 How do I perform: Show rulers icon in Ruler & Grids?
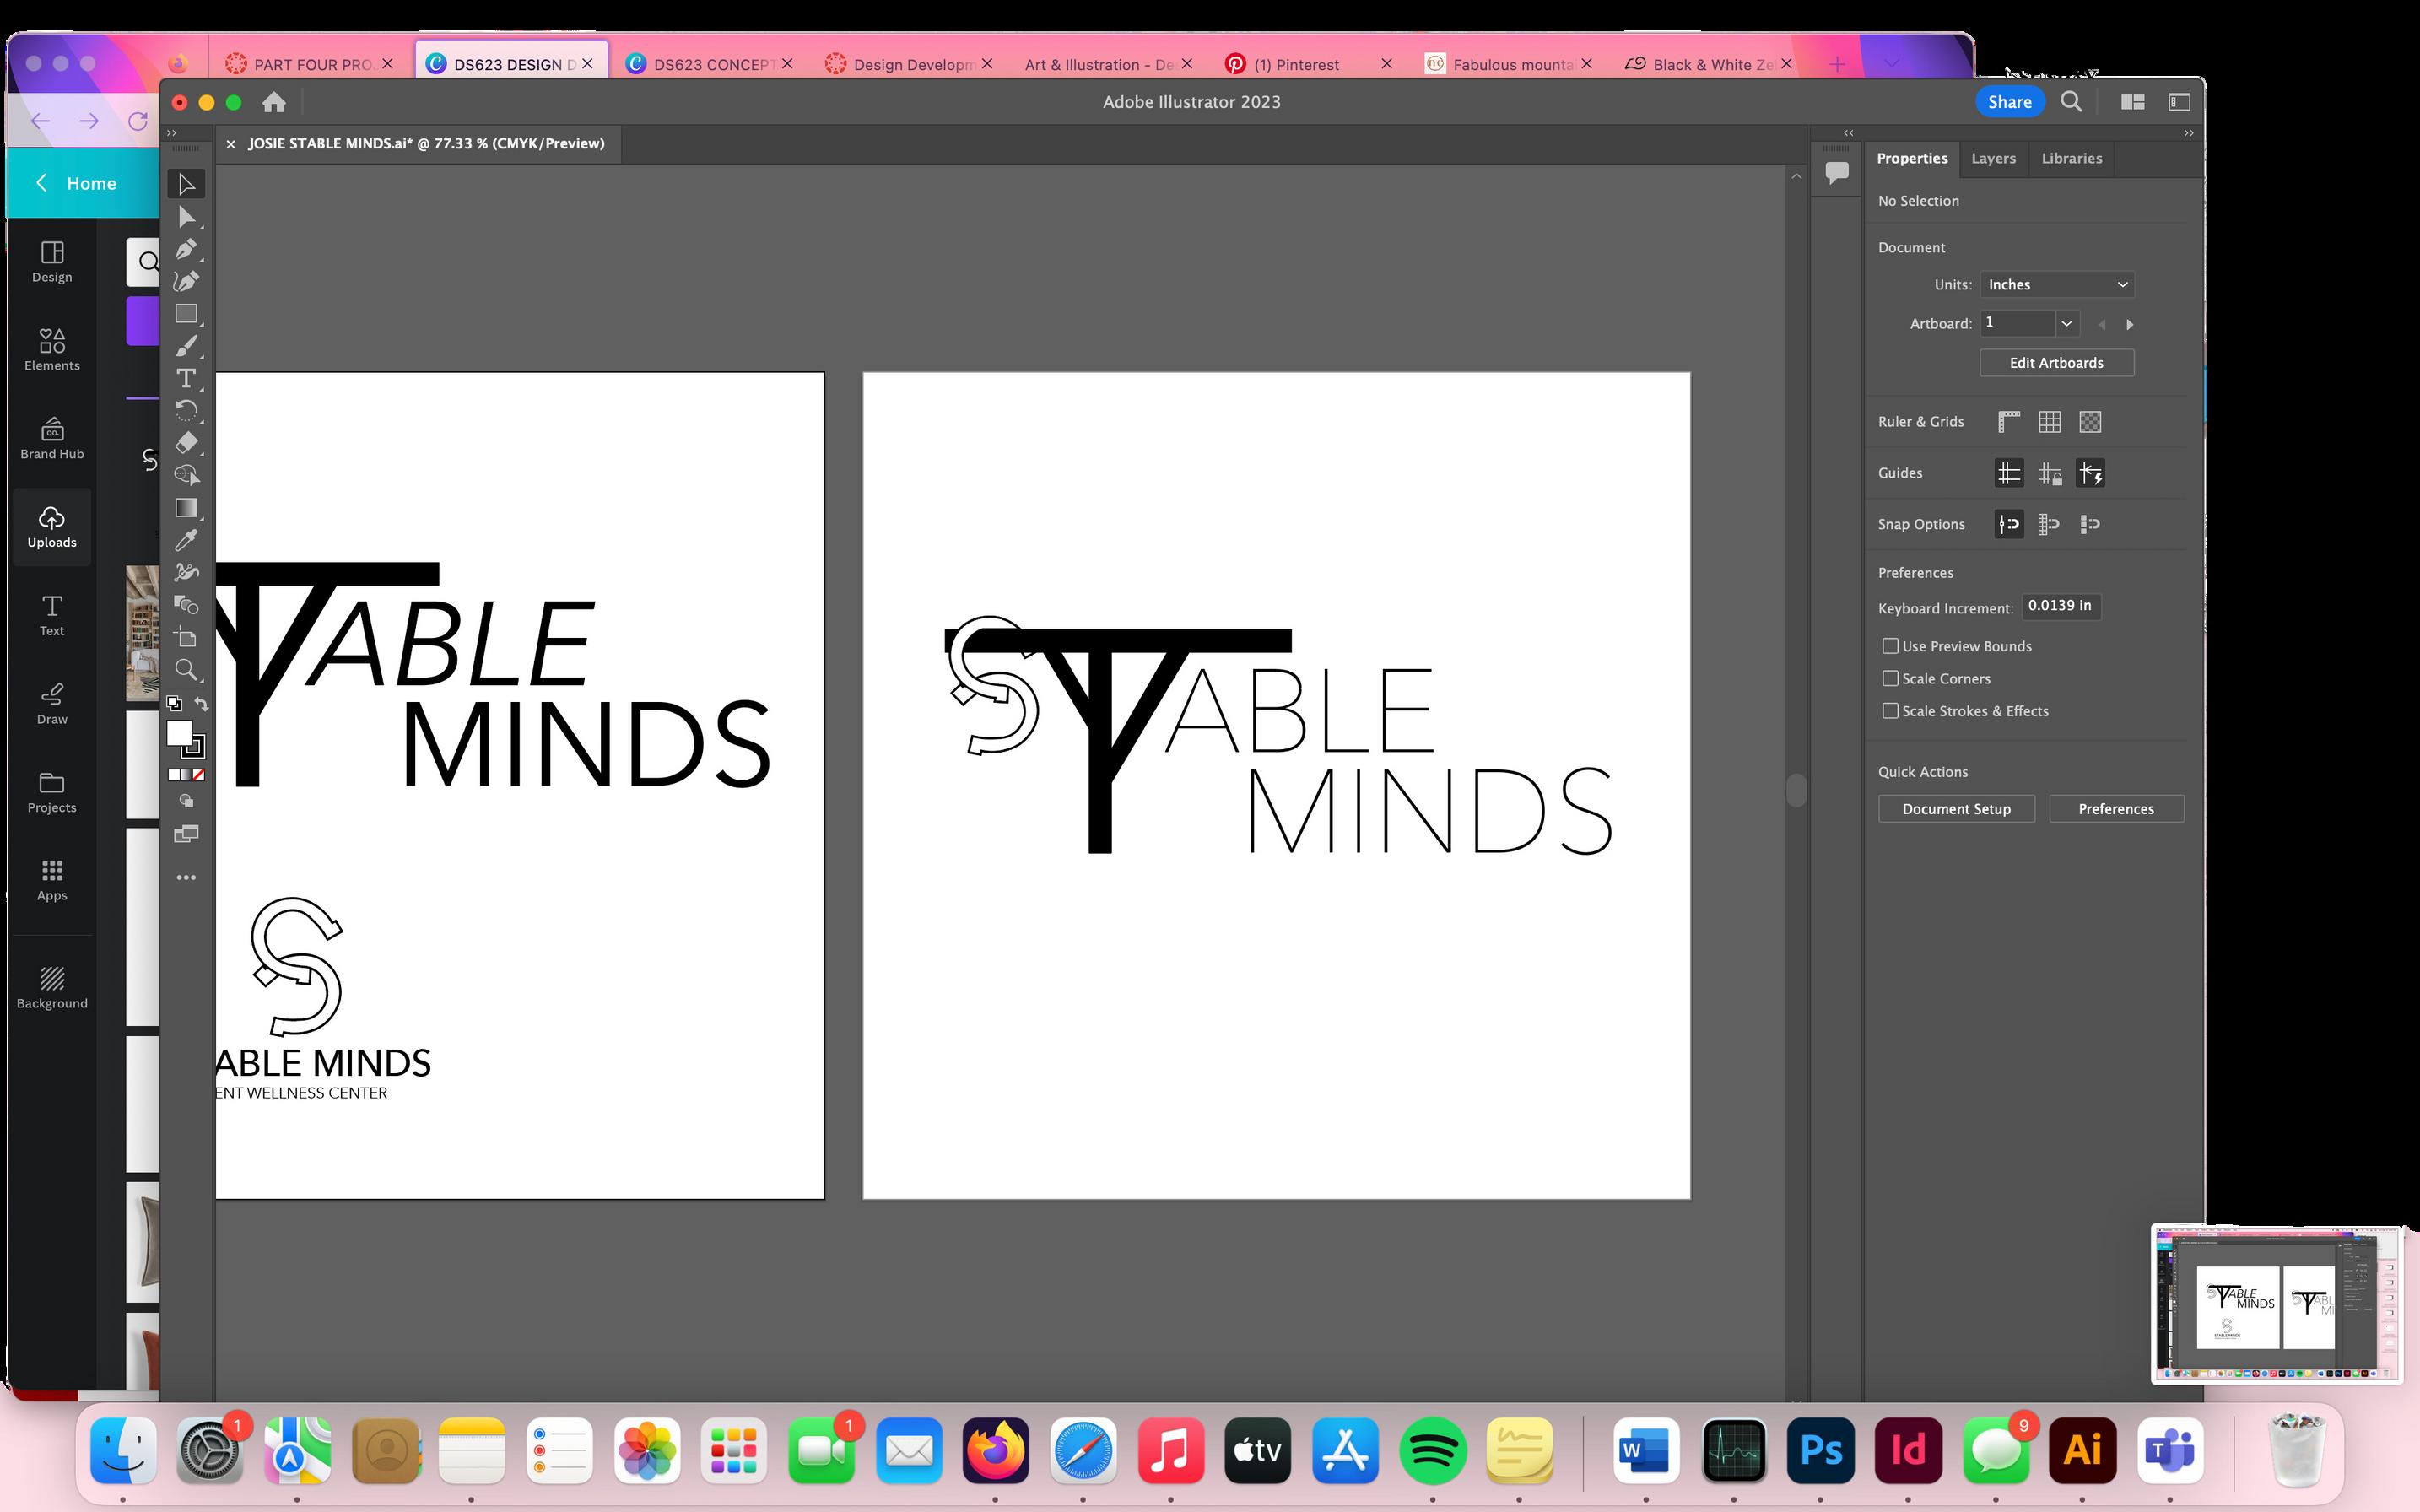click(2008, 422)
